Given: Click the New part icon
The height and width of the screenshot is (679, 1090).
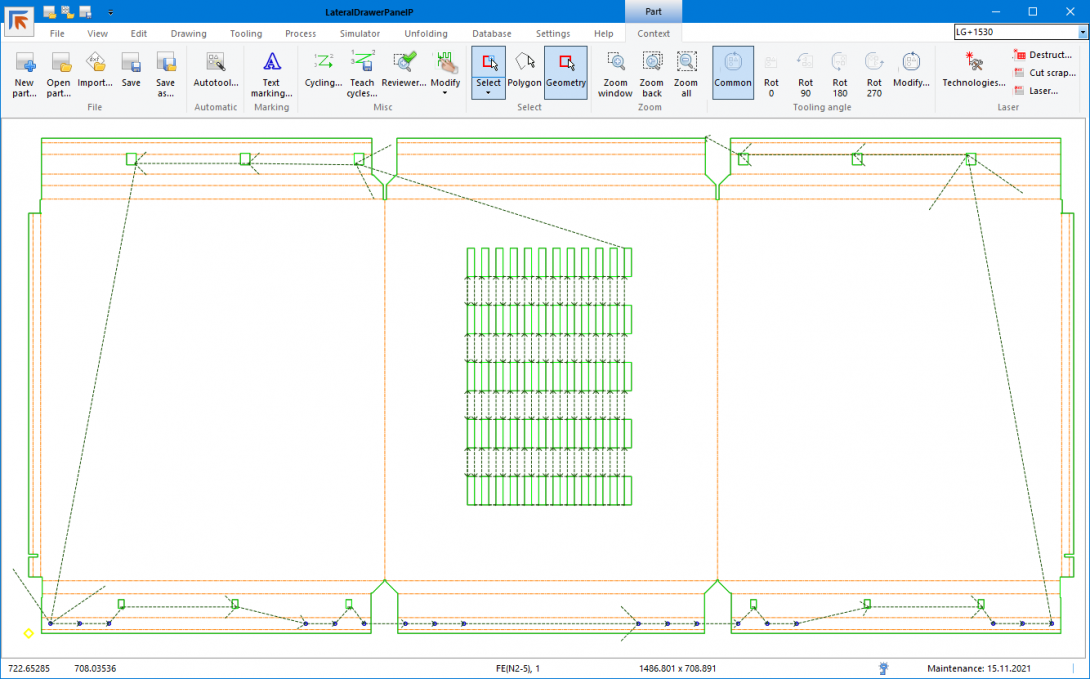Looking at the screenshot, I should (25, 73).
